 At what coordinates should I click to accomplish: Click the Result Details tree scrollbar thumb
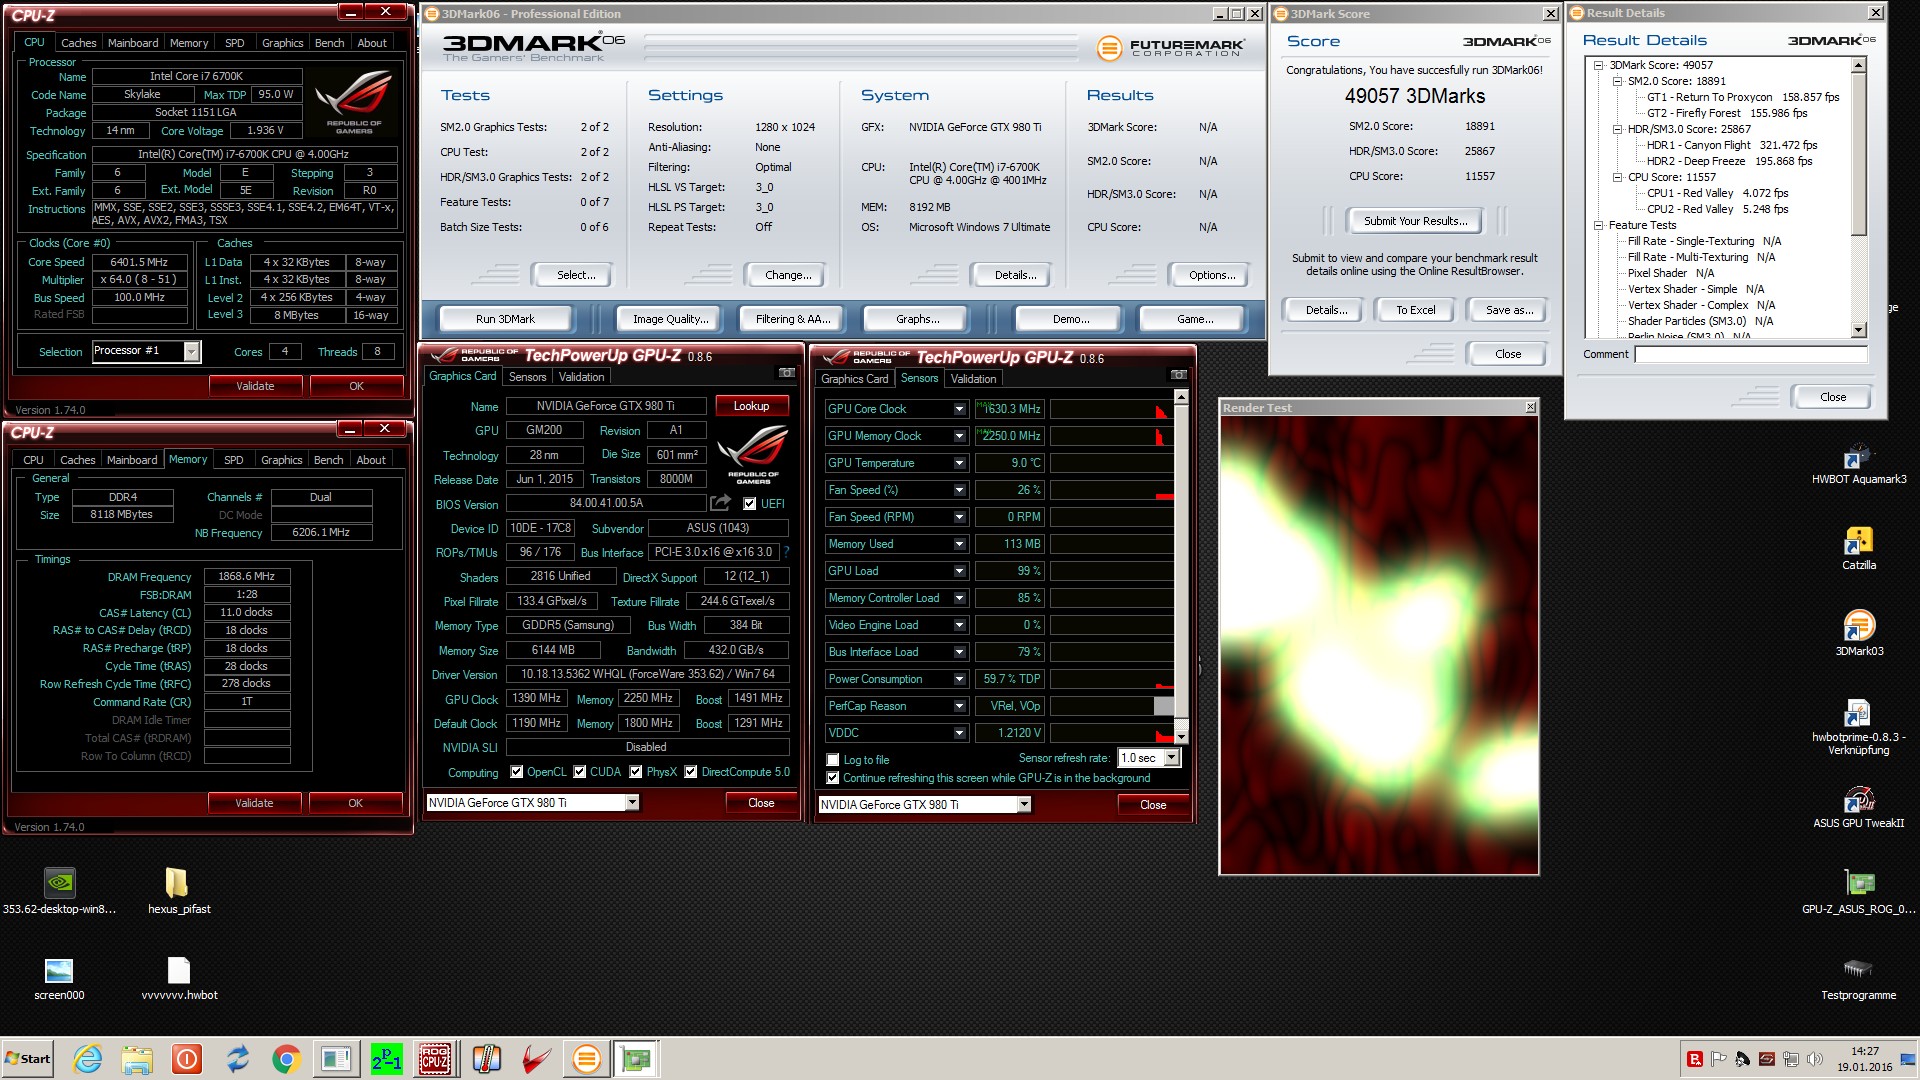pos(1858,154)
